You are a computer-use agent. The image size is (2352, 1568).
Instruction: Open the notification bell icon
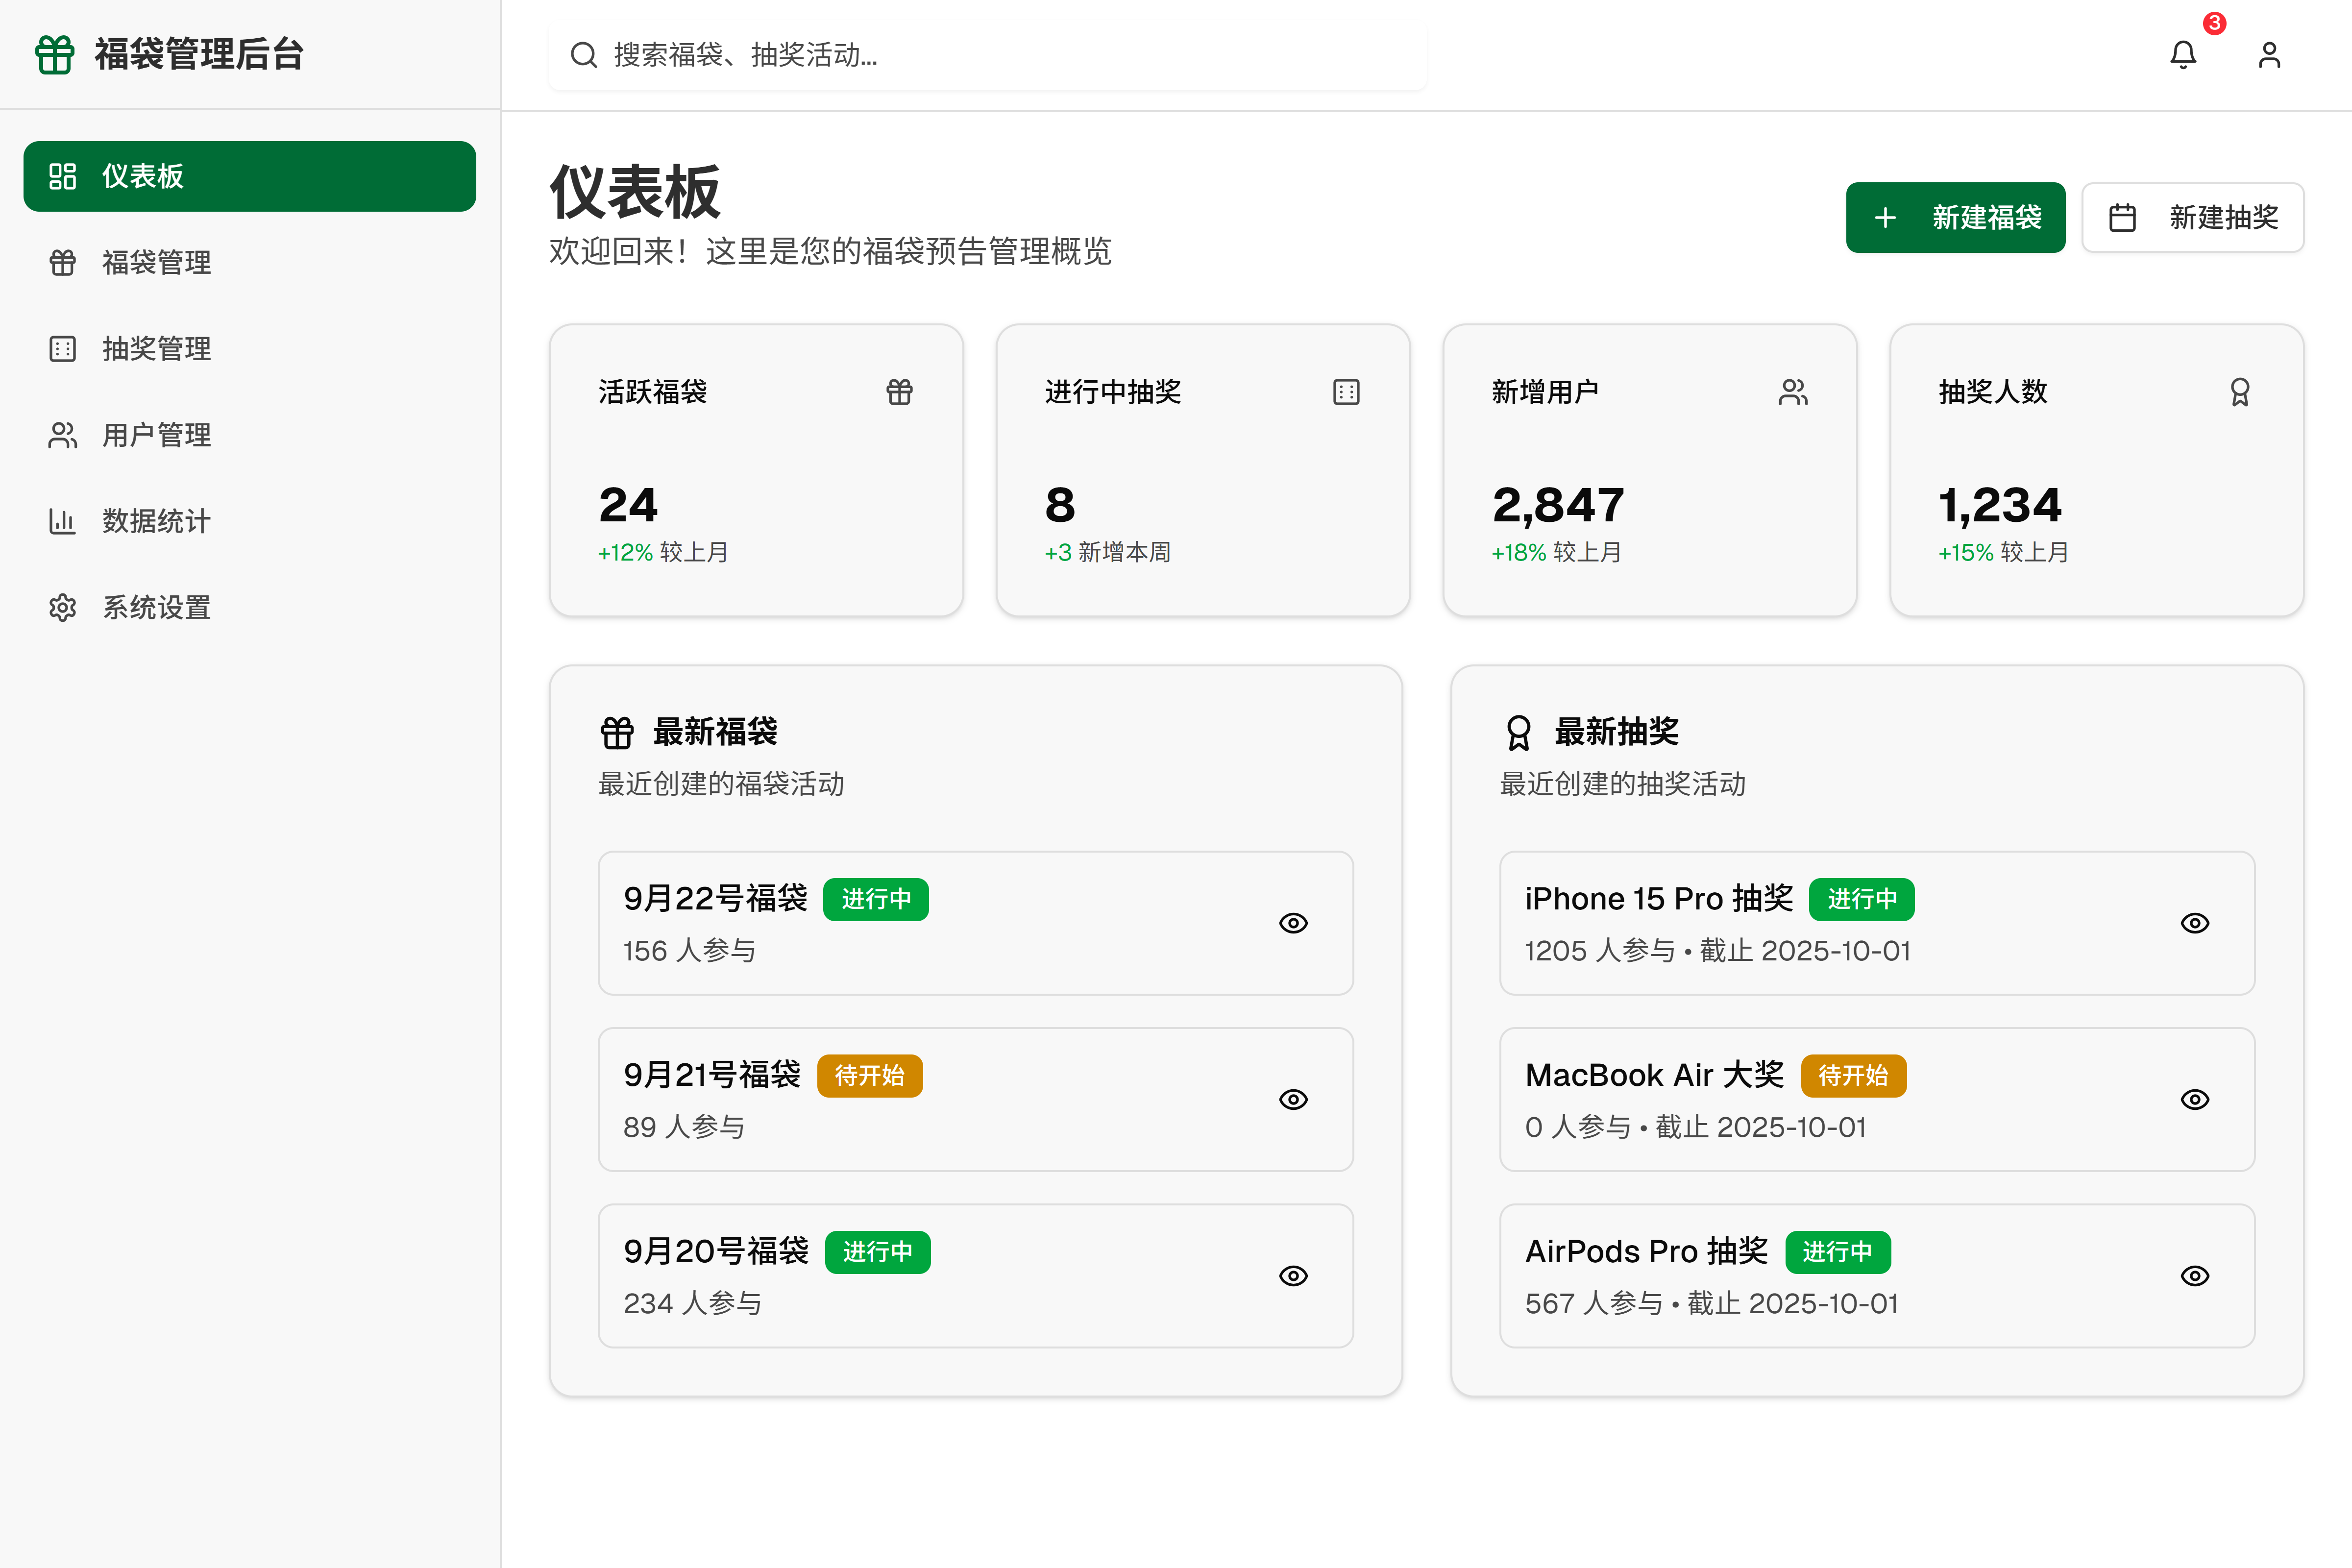[x=2183, y=55]
